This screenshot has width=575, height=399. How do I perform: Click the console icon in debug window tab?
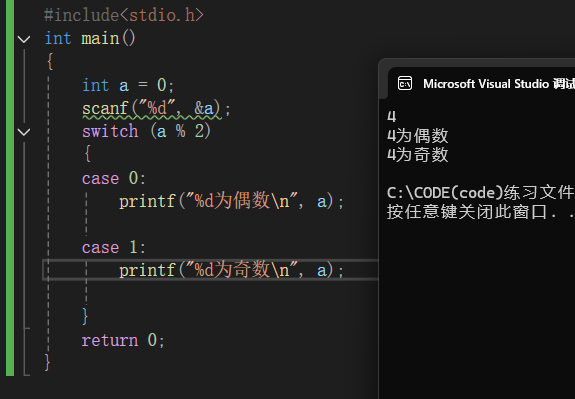click(x=405, y=83)
